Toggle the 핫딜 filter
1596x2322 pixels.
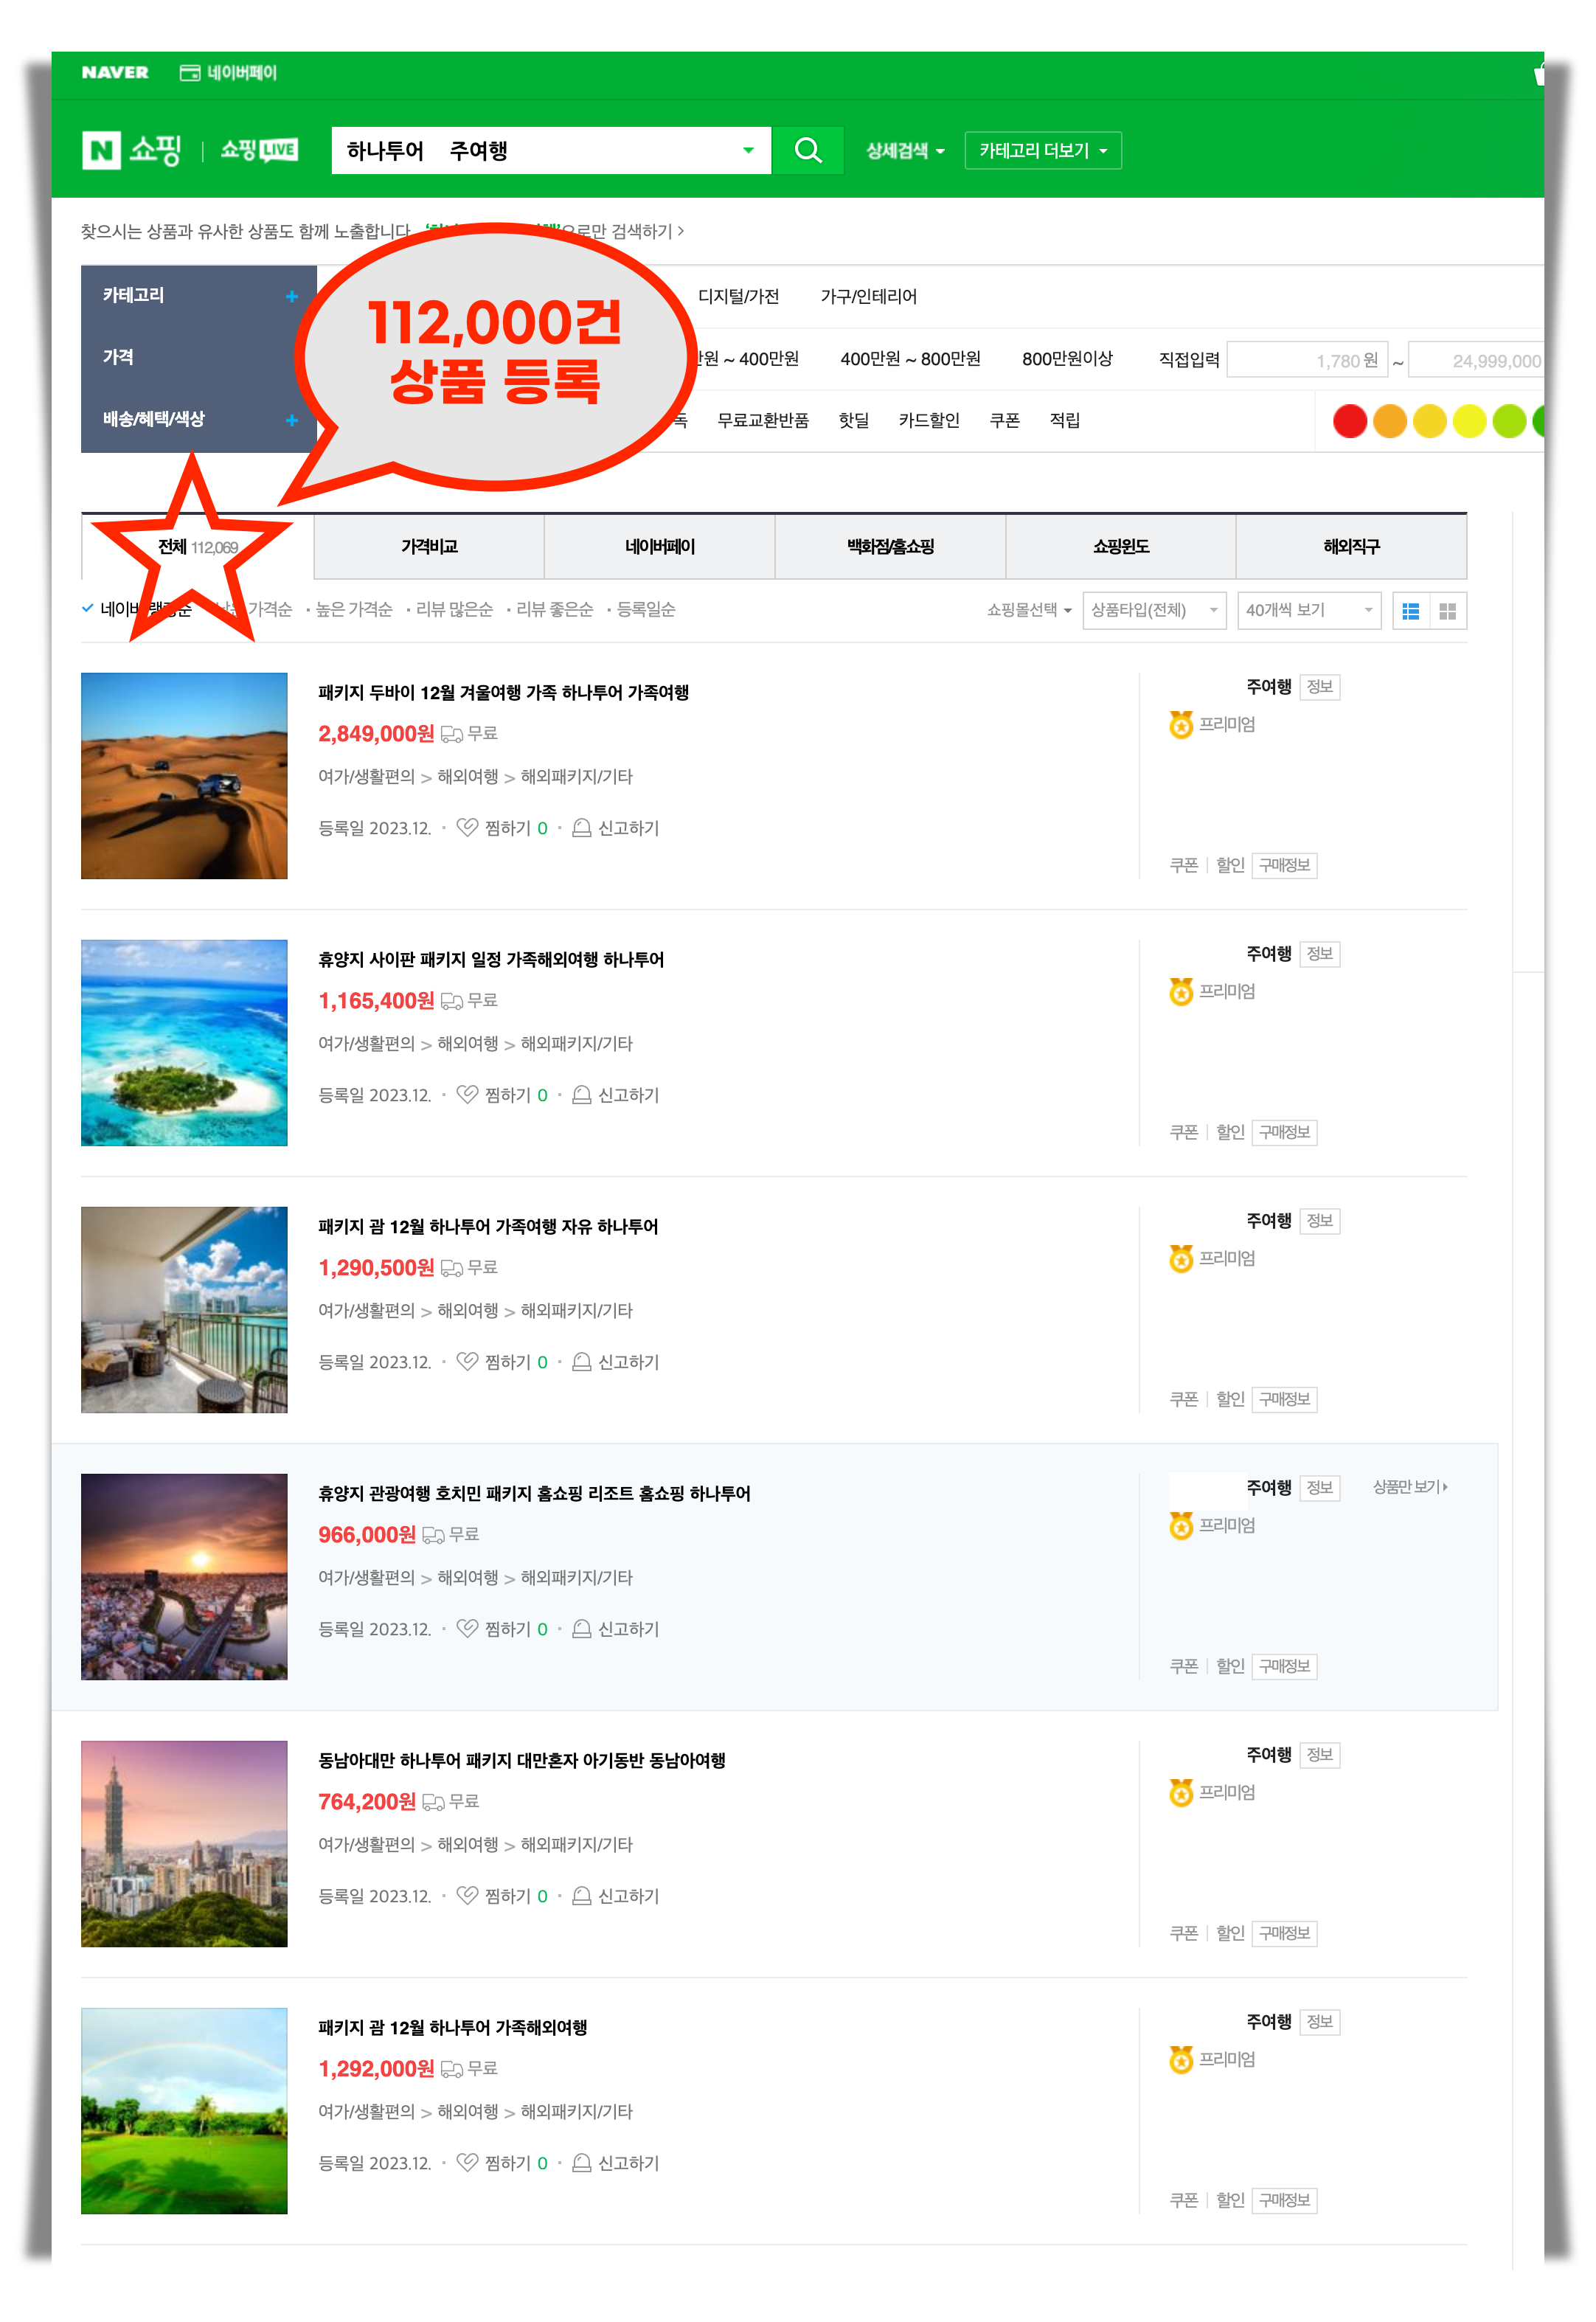click(853, 420)
